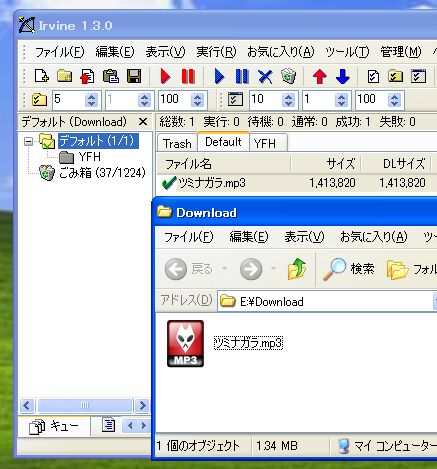Viewport: 437px width, 469px height.
Task: Sort by ファイル名 column header
Action: (x=224, y=164)
